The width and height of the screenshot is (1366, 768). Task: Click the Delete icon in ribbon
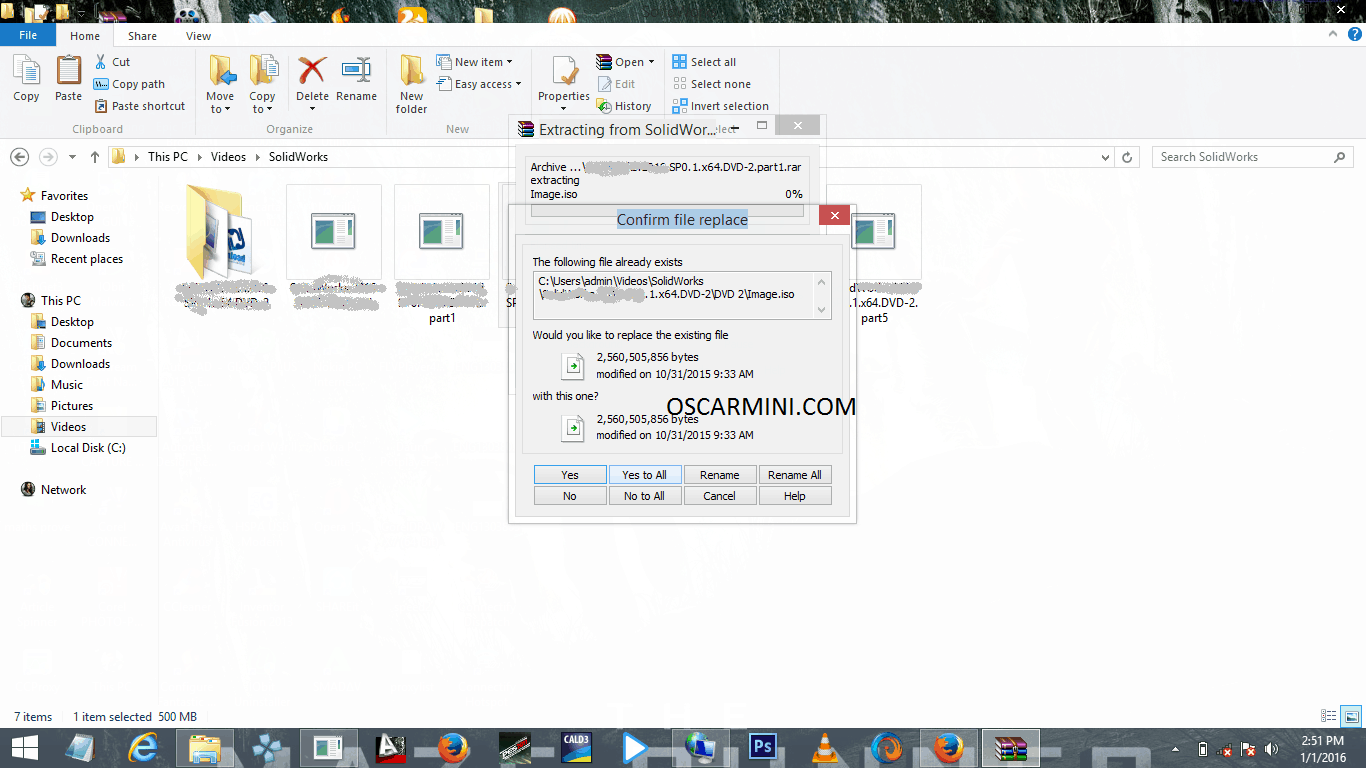coord(312,78)
